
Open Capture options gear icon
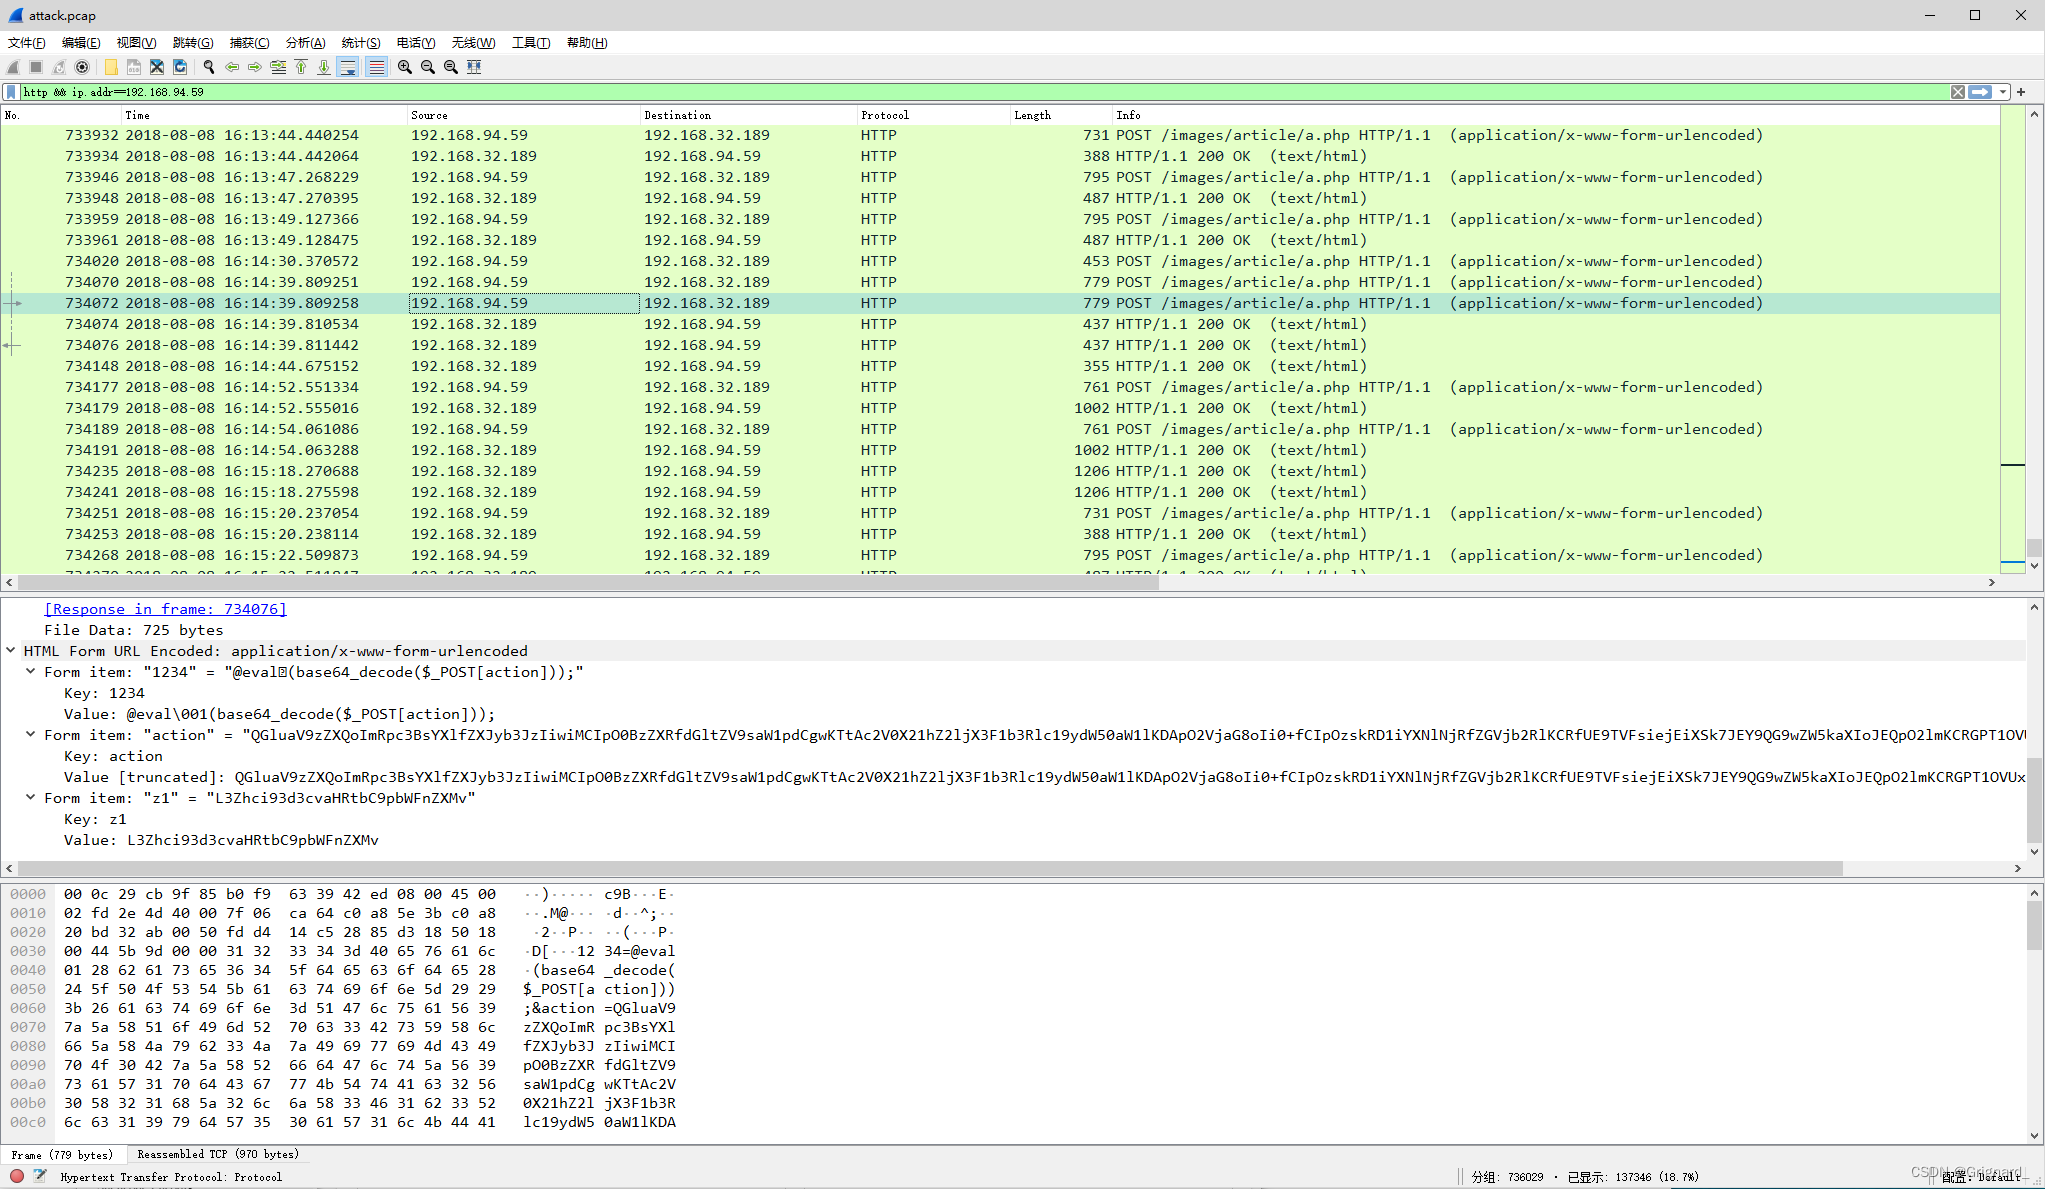pos(82,67)
